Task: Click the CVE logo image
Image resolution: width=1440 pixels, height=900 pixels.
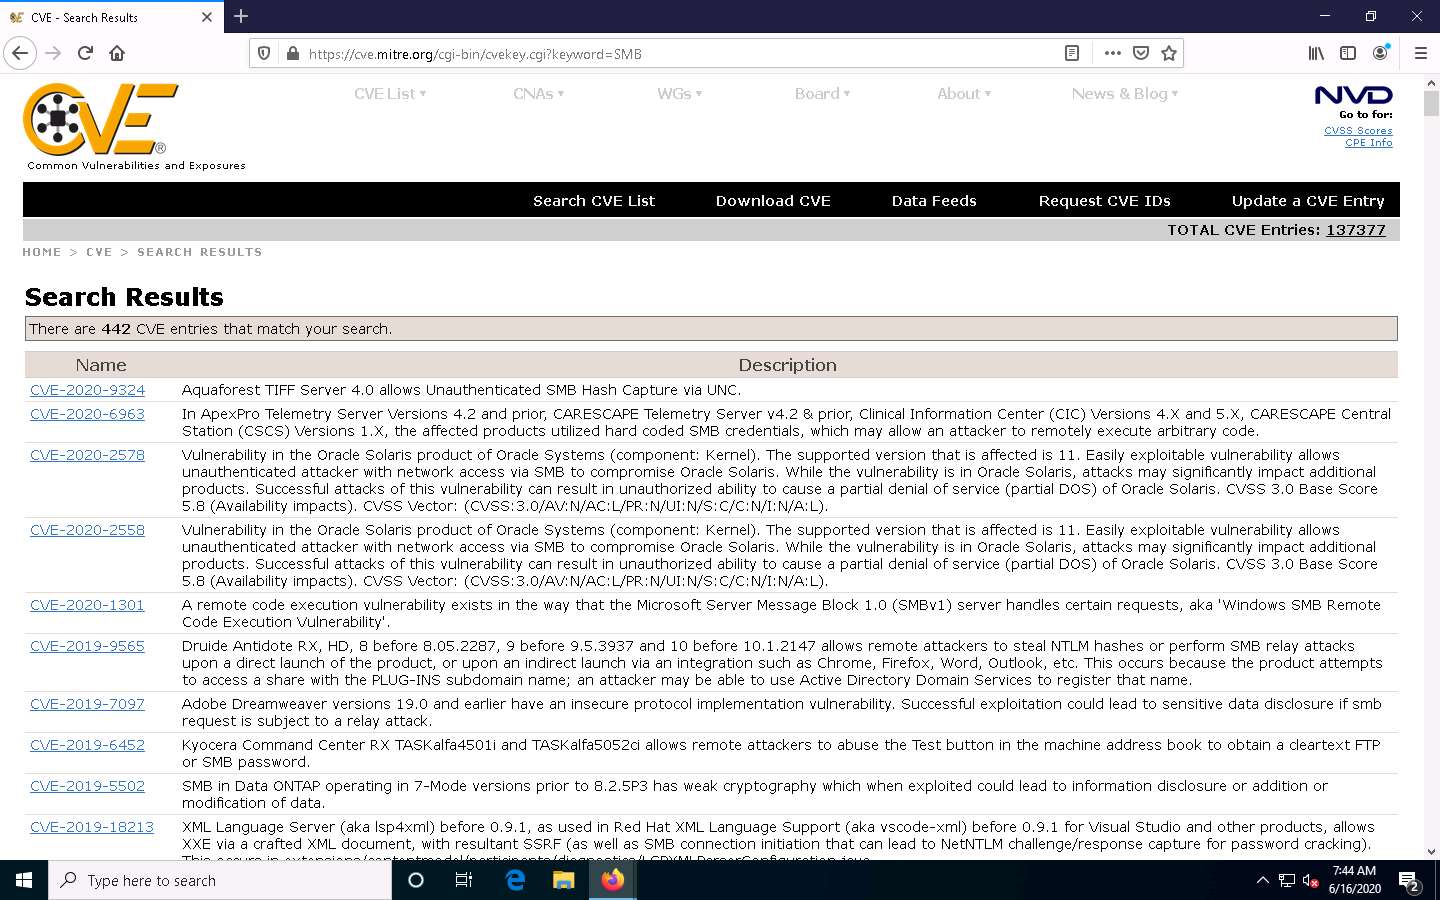Action: (100, 119)
